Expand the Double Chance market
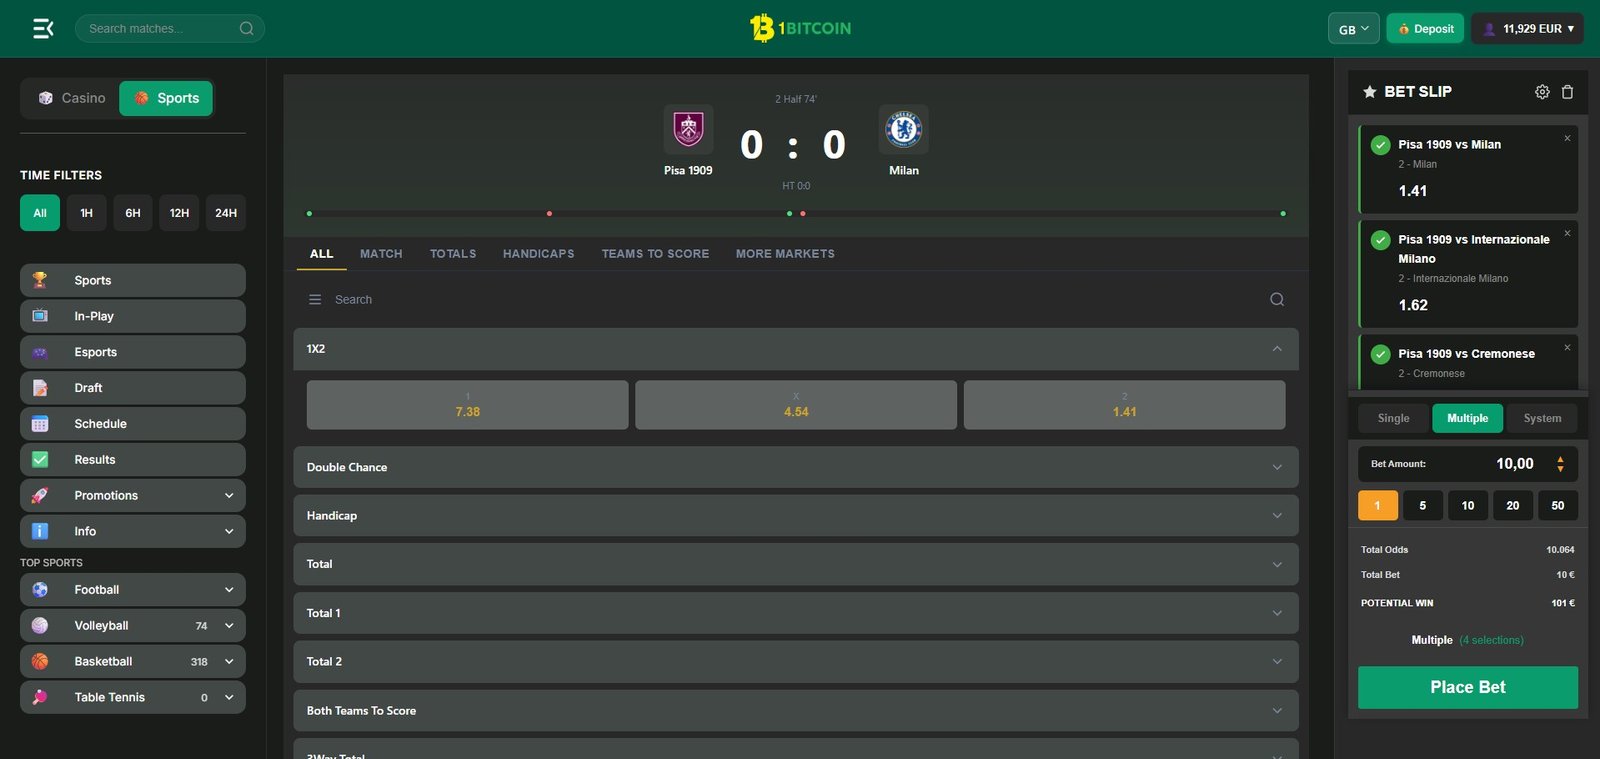The width and height of the screenshot is (1600, 759). (x=795, y=467)
